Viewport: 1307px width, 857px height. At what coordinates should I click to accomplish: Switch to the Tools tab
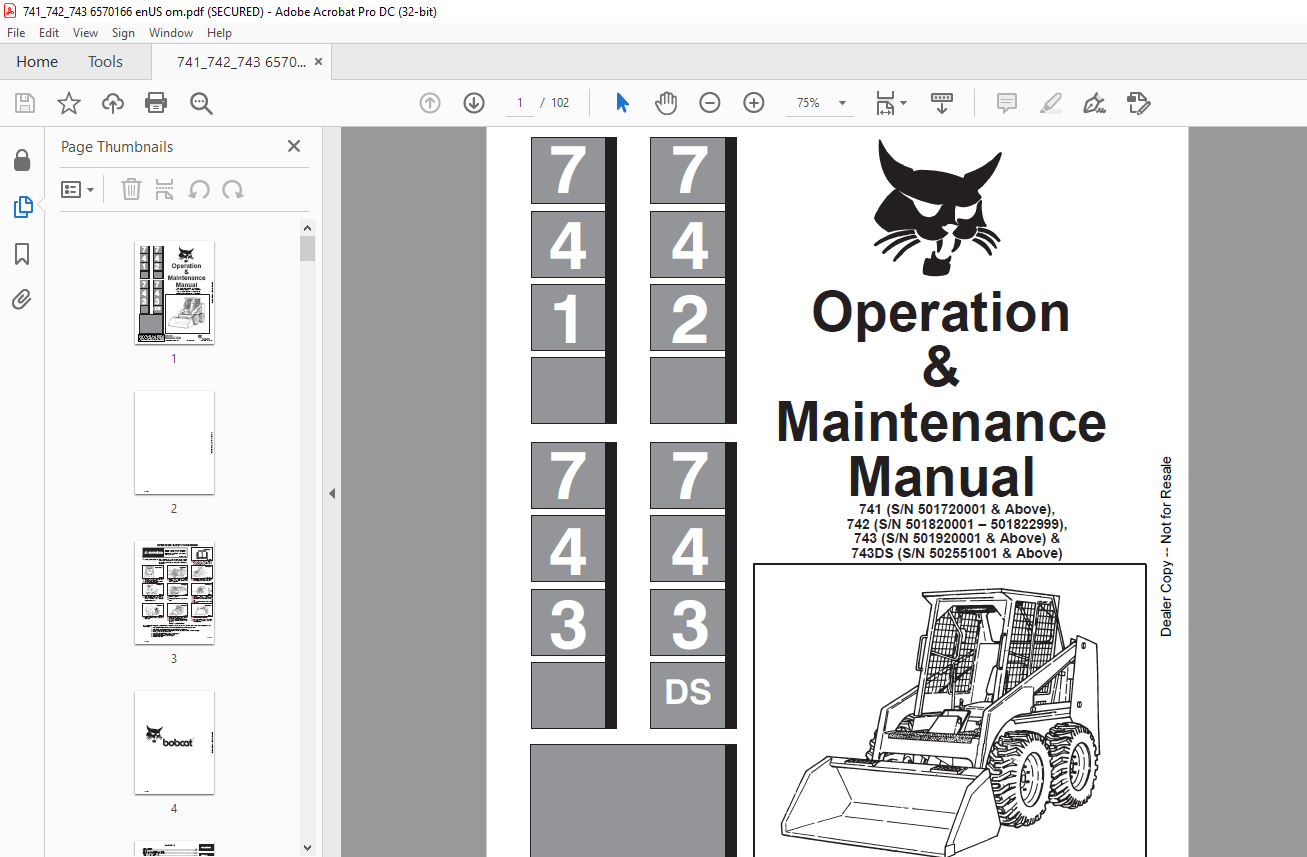point(105,62)
